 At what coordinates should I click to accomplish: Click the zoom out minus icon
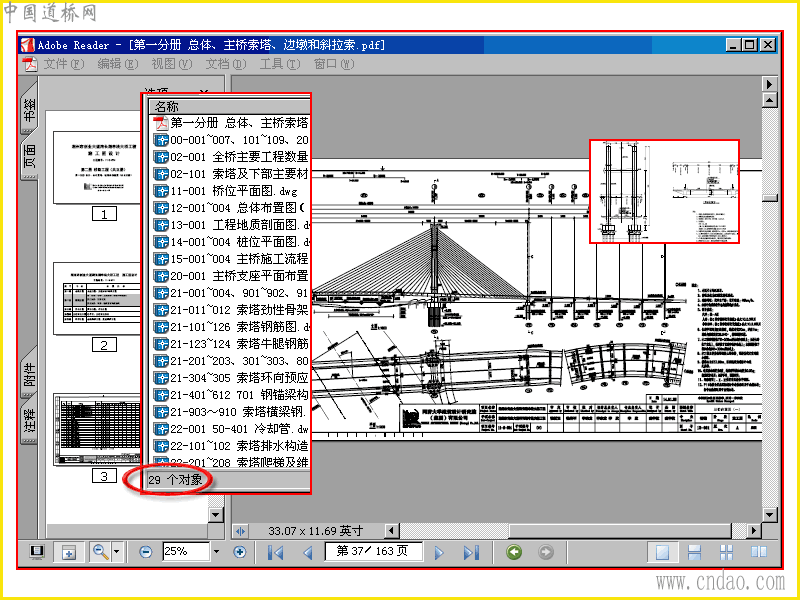(x=145, y=552)
